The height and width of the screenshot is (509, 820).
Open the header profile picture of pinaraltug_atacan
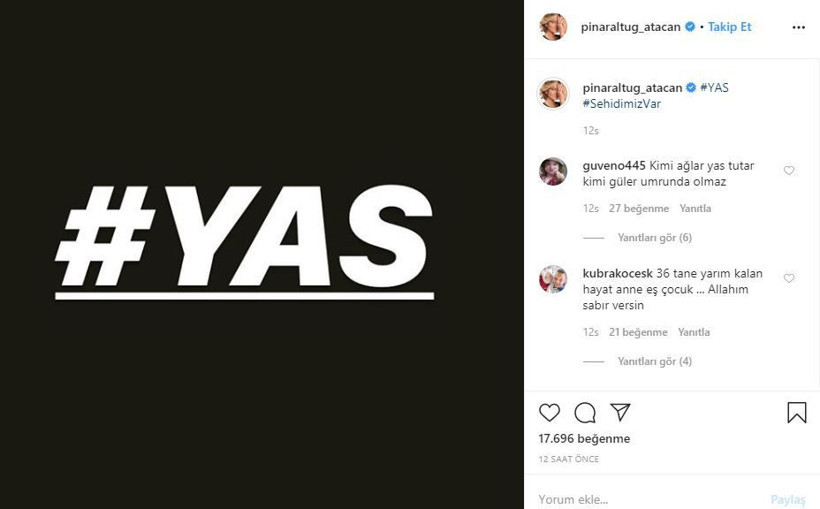tap(553, 27)
